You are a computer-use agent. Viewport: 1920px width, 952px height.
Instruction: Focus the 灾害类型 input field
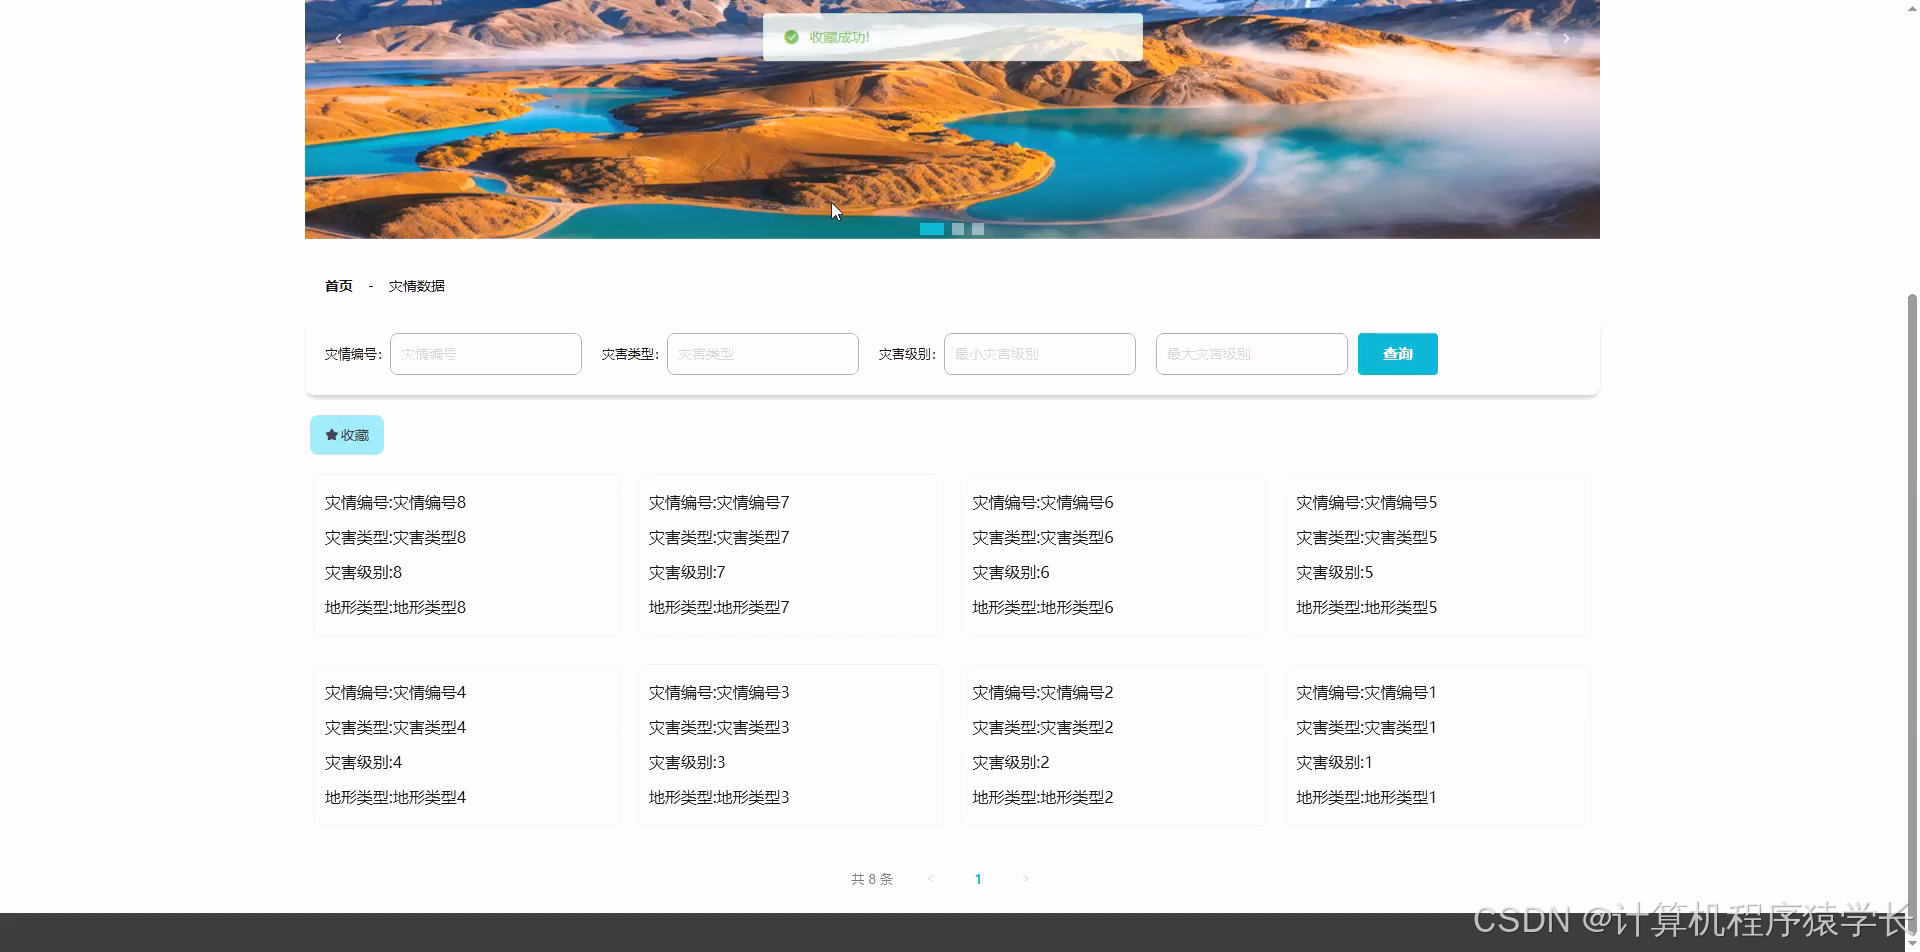pyautogui.click(x=763, y=354)
